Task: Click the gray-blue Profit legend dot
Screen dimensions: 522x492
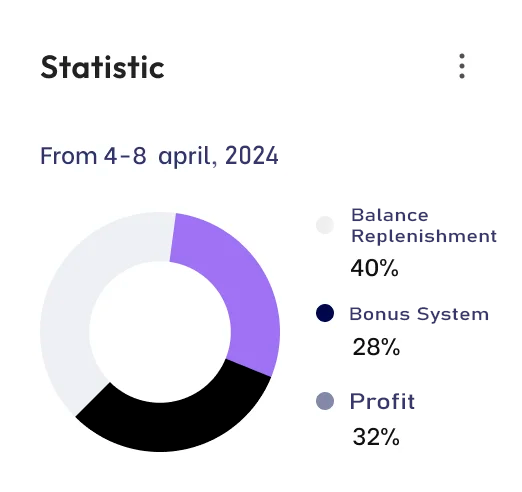Action: 325,401
